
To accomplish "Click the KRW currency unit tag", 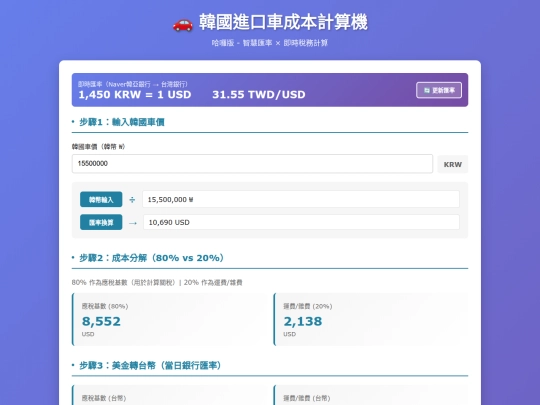I will tap(453, 164).
